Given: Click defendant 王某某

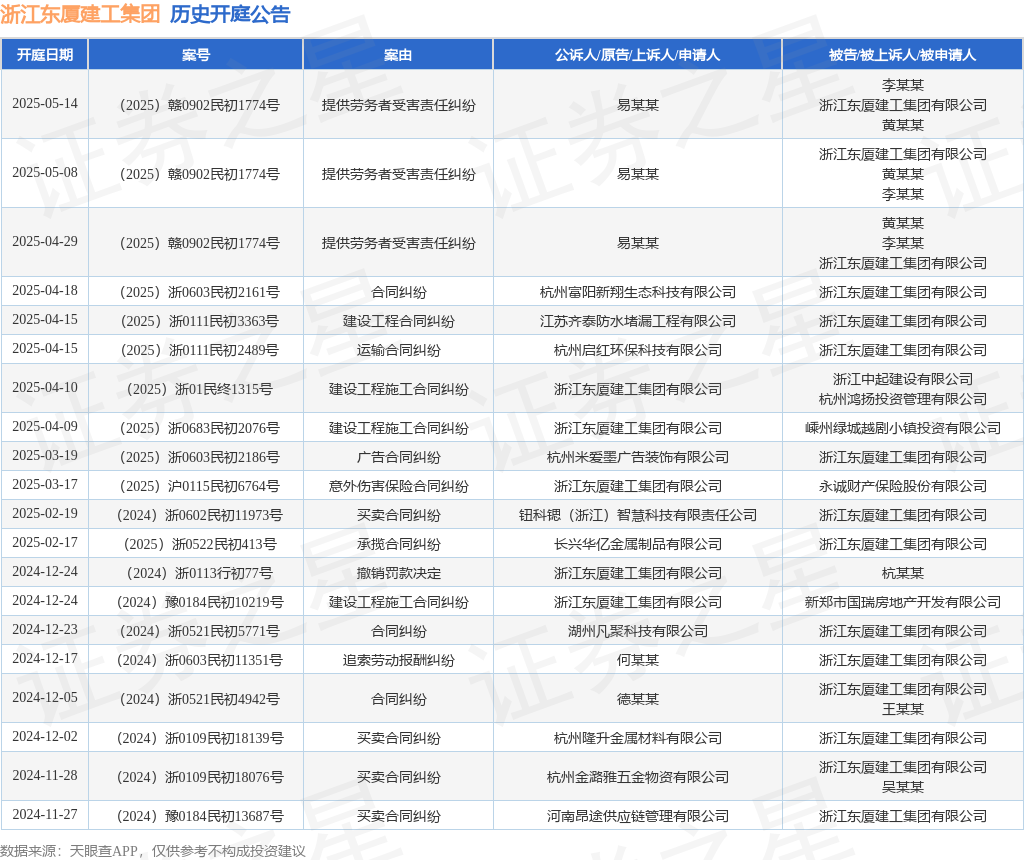Looking at the screenshot, I should coord(903,709).
